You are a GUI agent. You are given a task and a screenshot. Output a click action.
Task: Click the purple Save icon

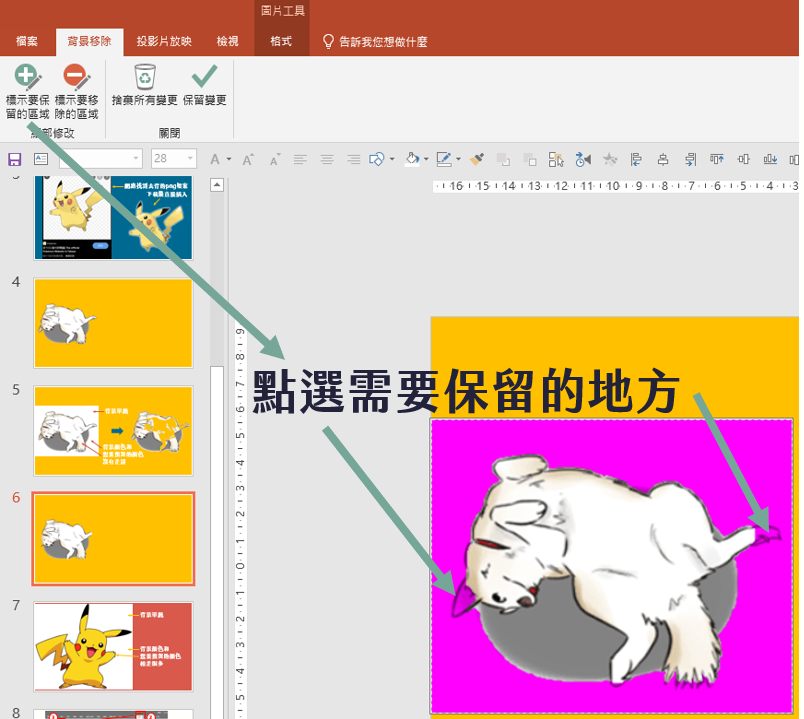click(14, 159)
